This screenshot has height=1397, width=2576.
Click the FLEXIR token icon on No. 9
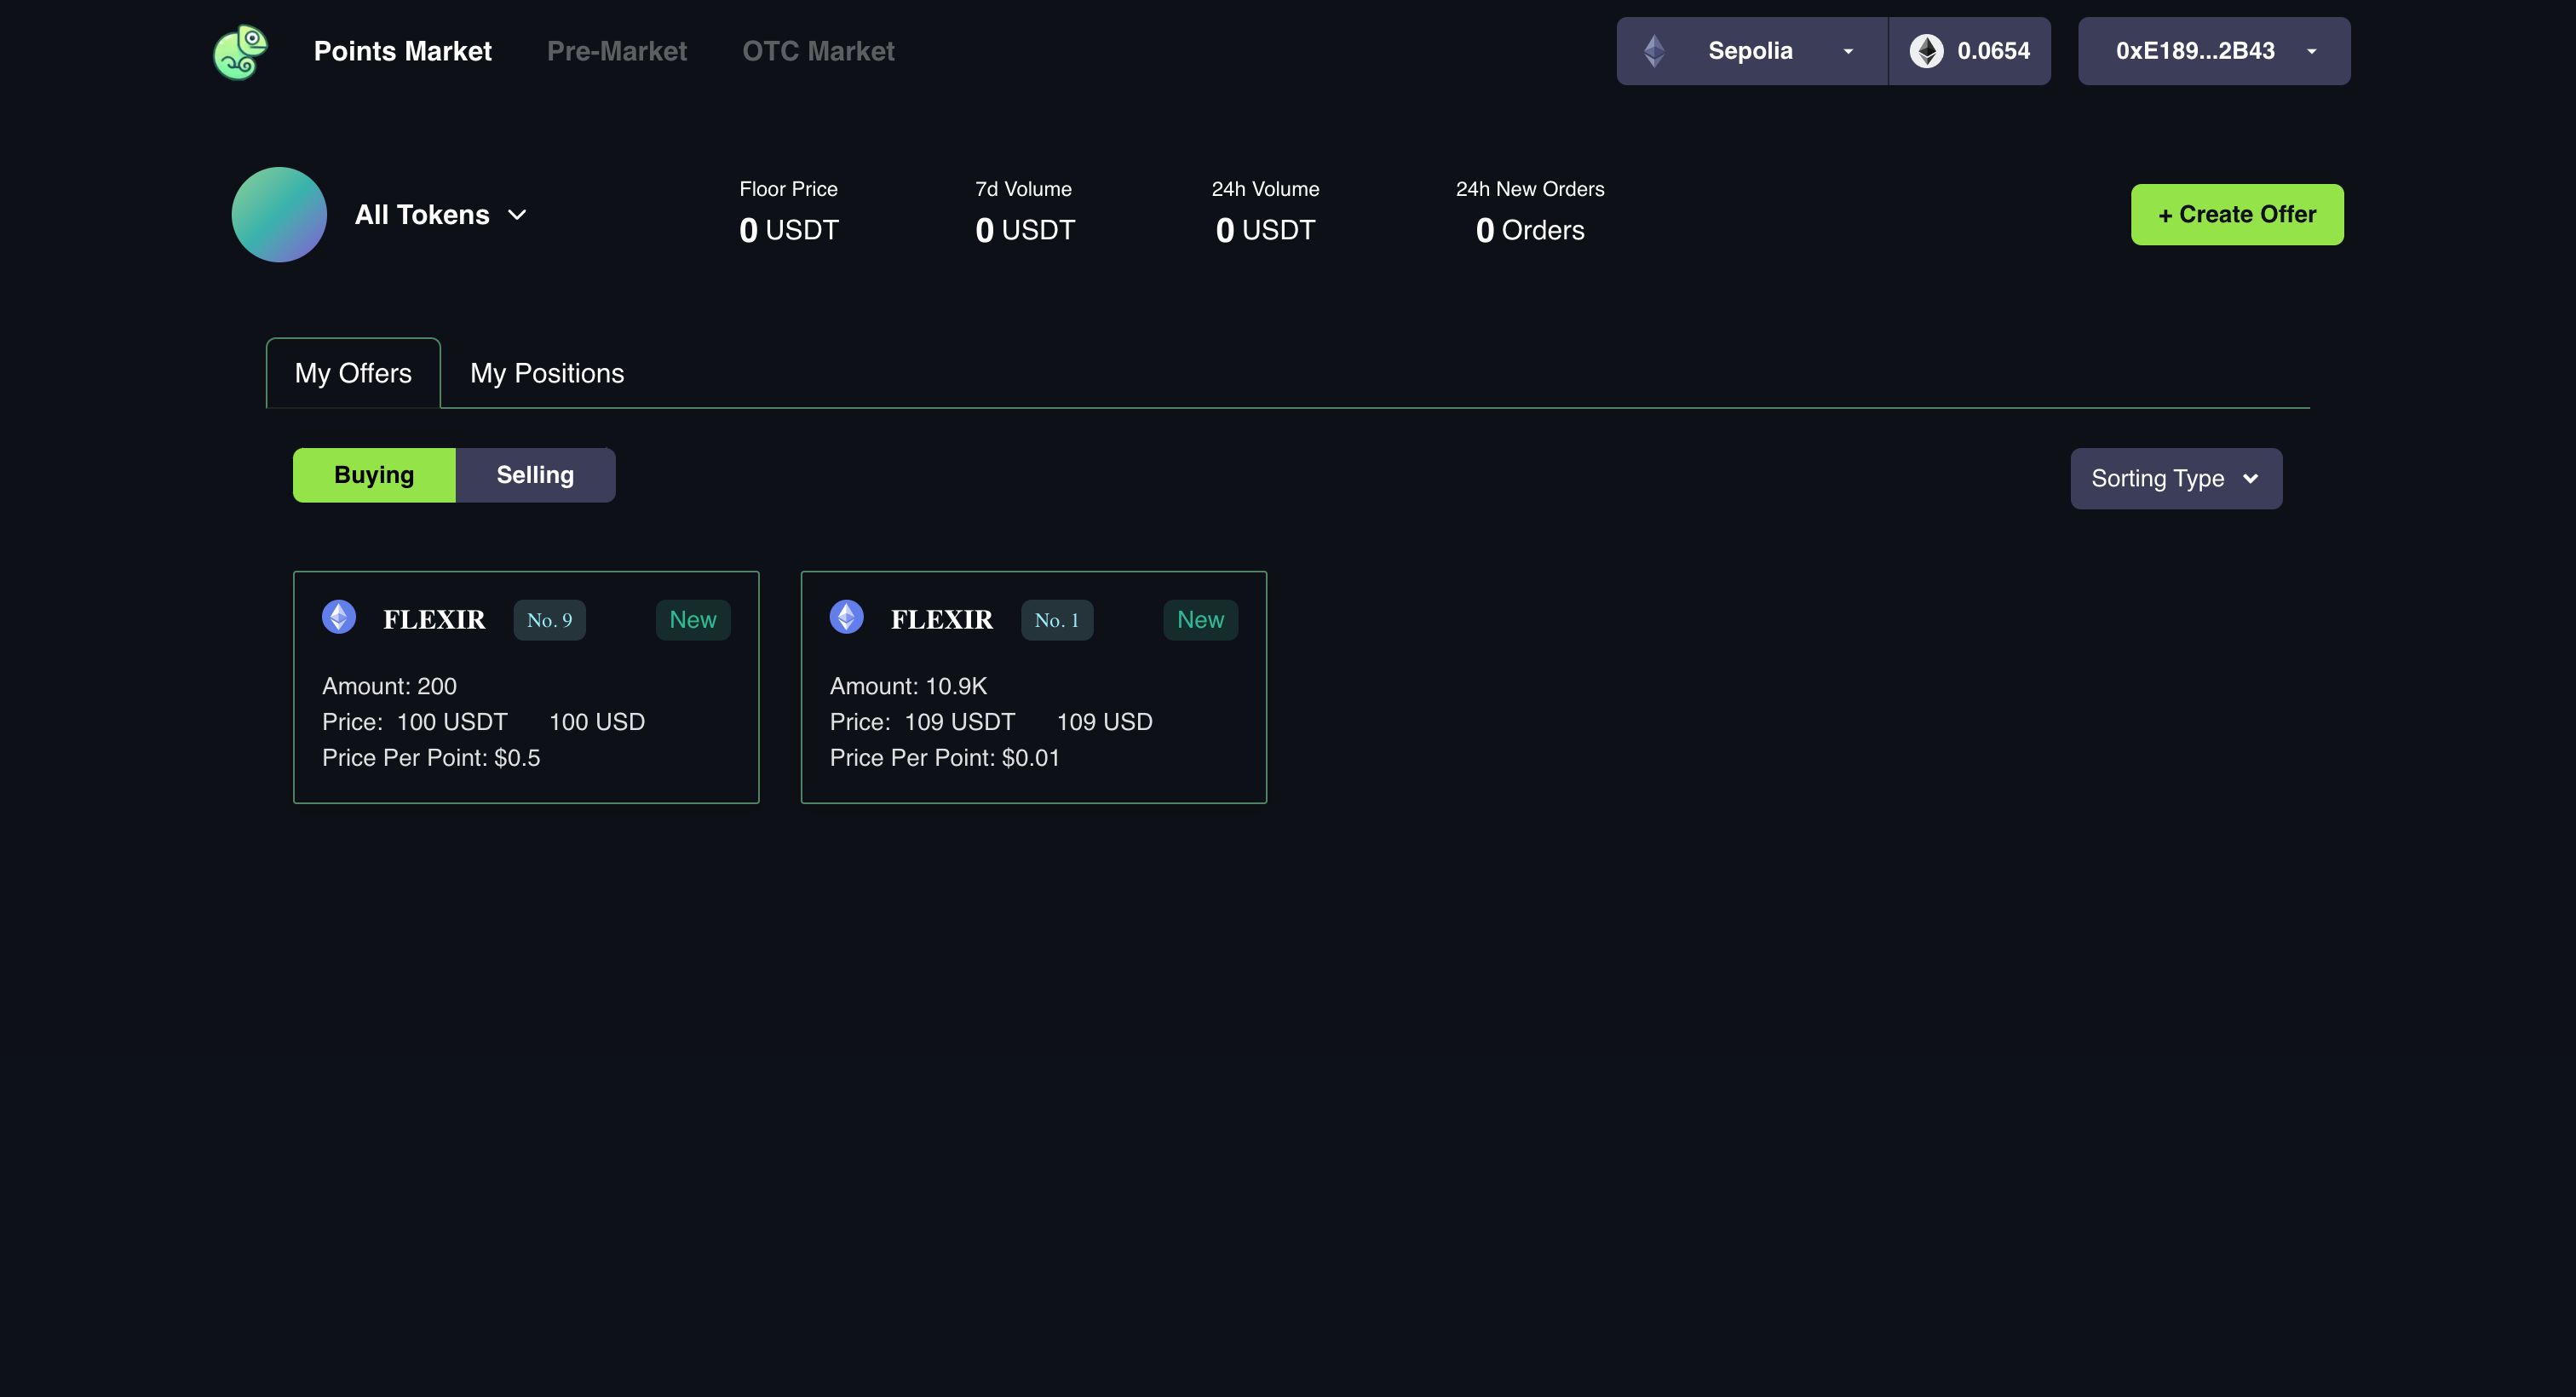[x=339, y=616]
